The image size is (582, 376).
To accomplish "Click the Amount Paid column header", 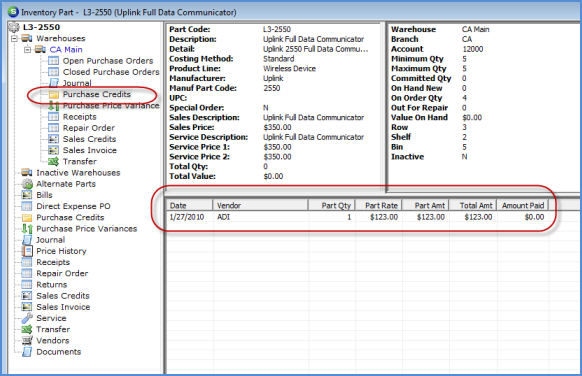I will (x=523, y=205).
